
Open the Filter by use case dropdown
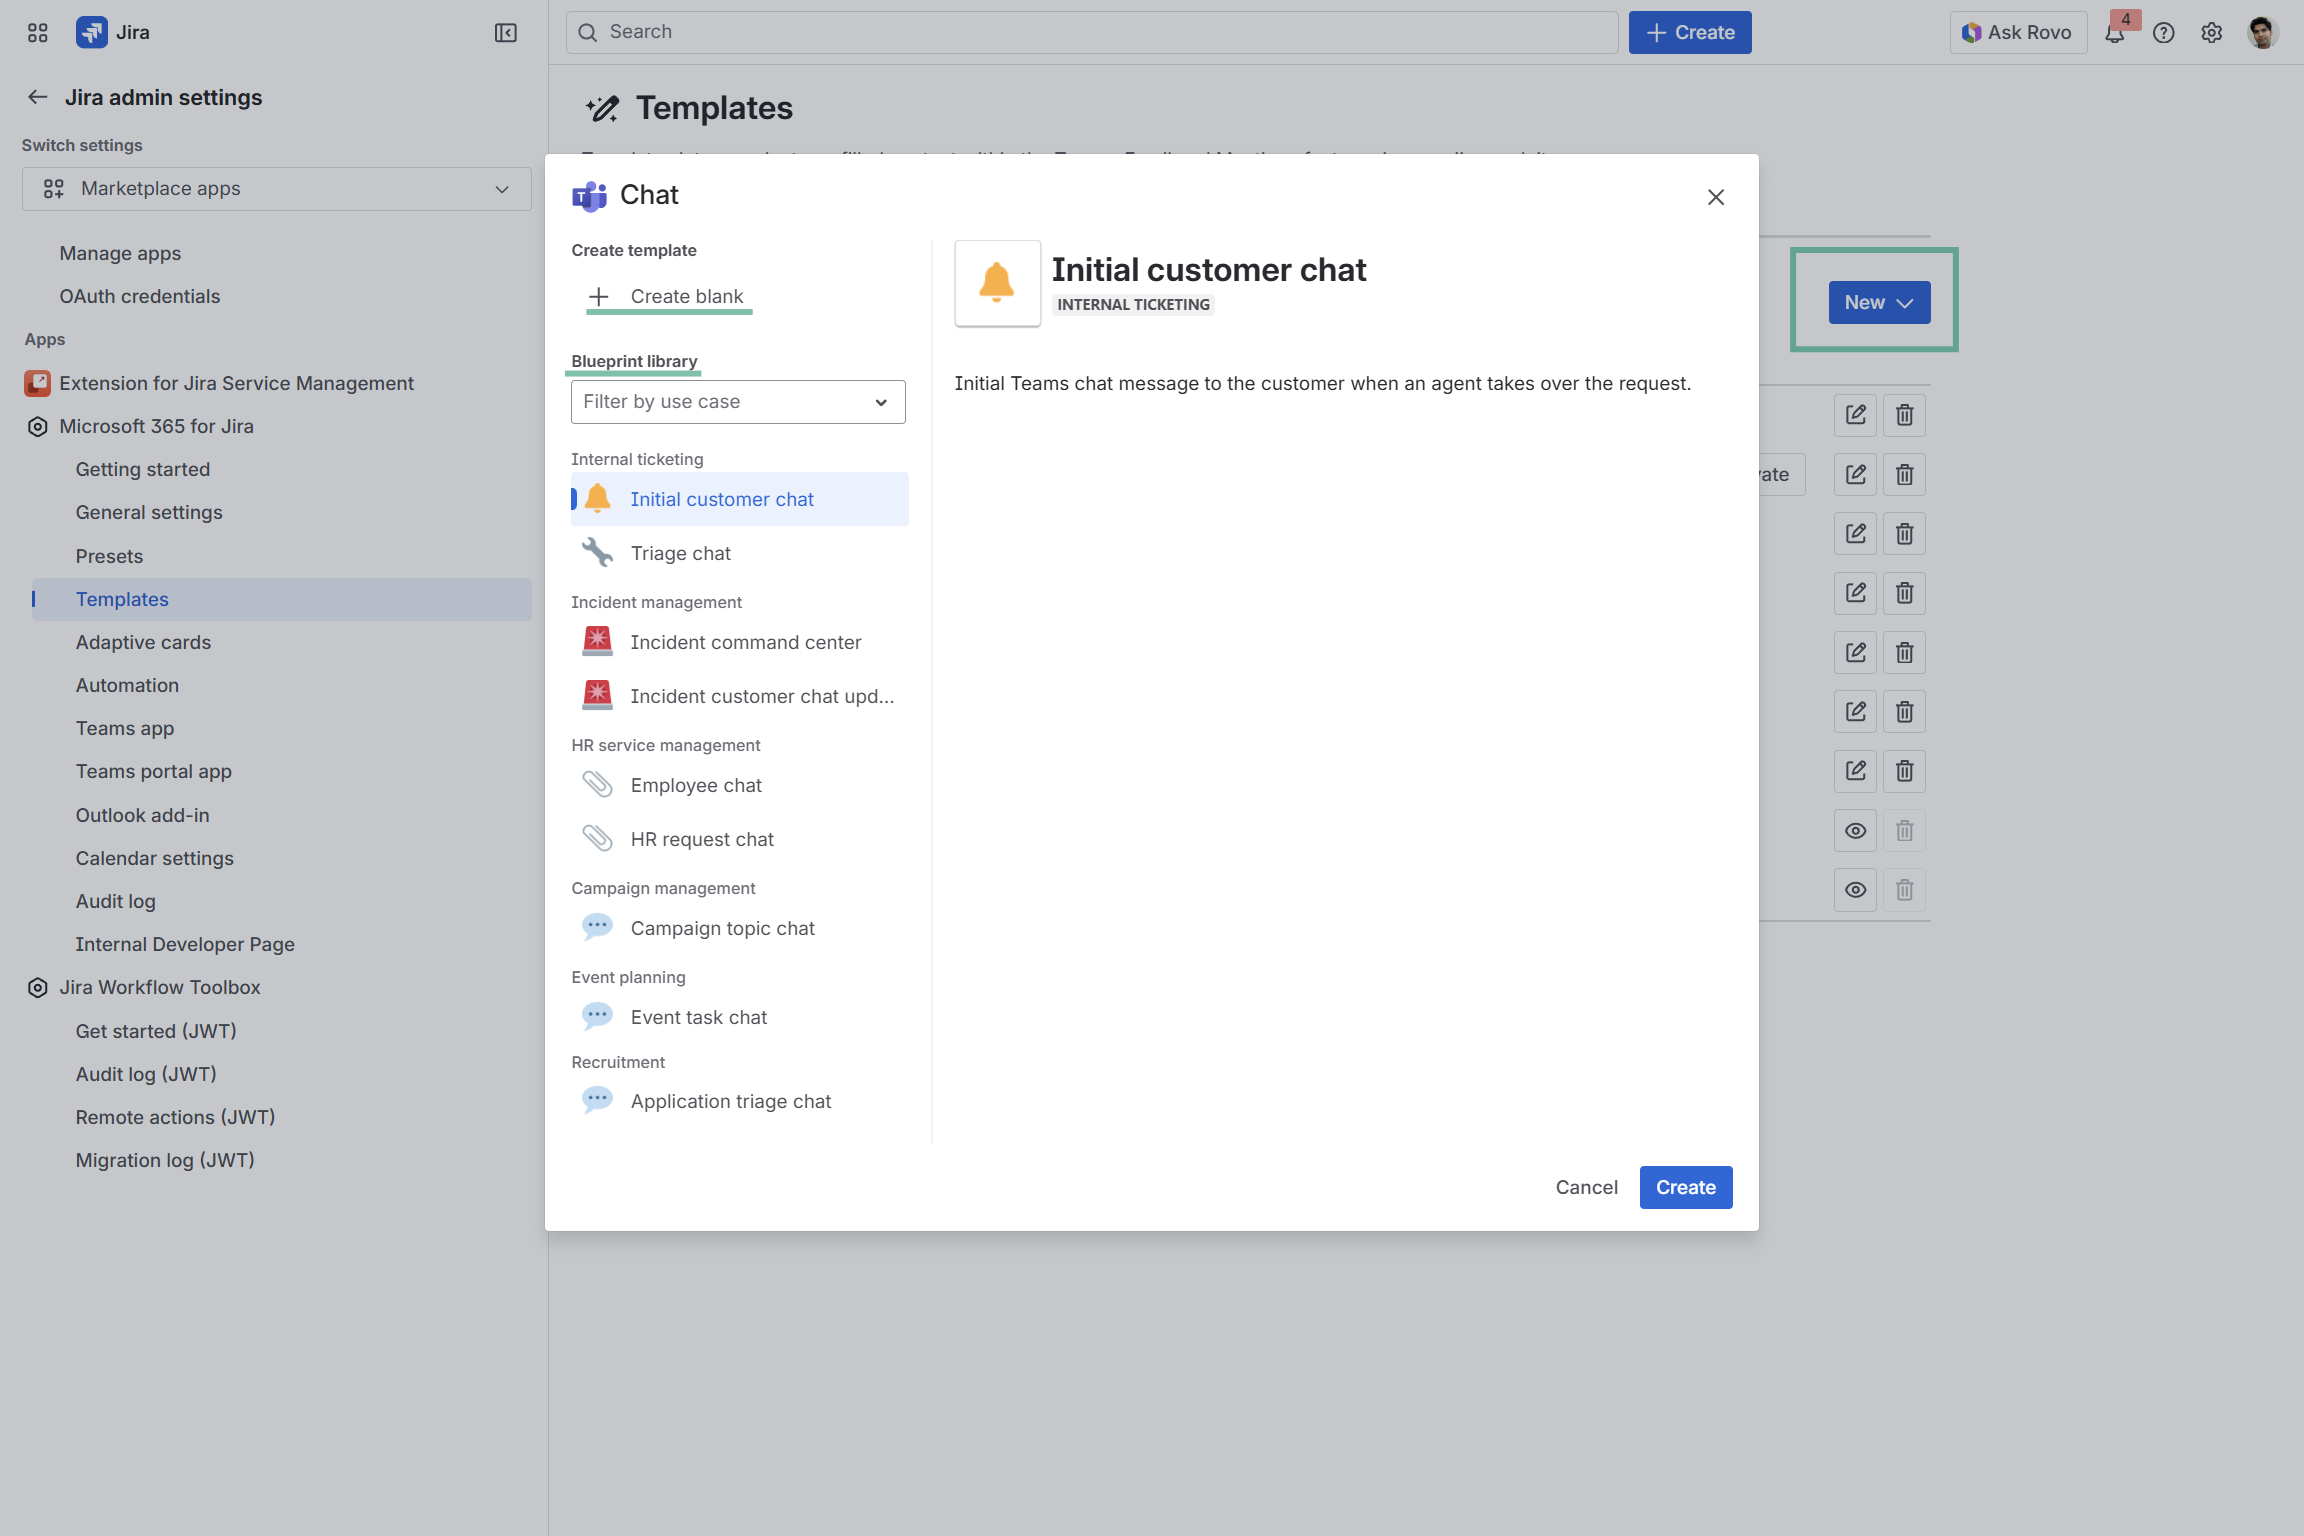(x=738, y=402)
